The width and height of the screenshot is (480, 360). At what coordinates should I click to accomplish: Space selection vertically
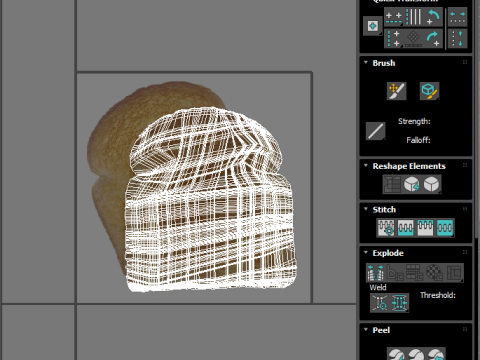[x=457, y=38]
